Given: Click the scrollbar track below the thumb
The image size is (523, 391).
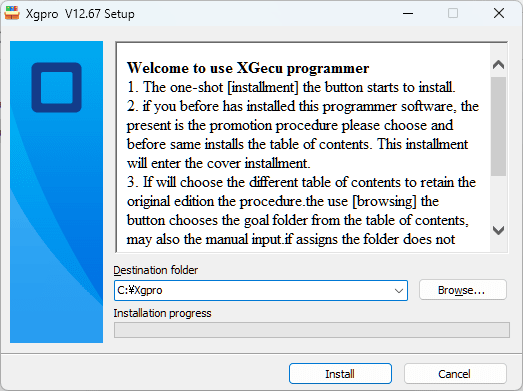Looking at the screenshot, I should click(498, 199).
